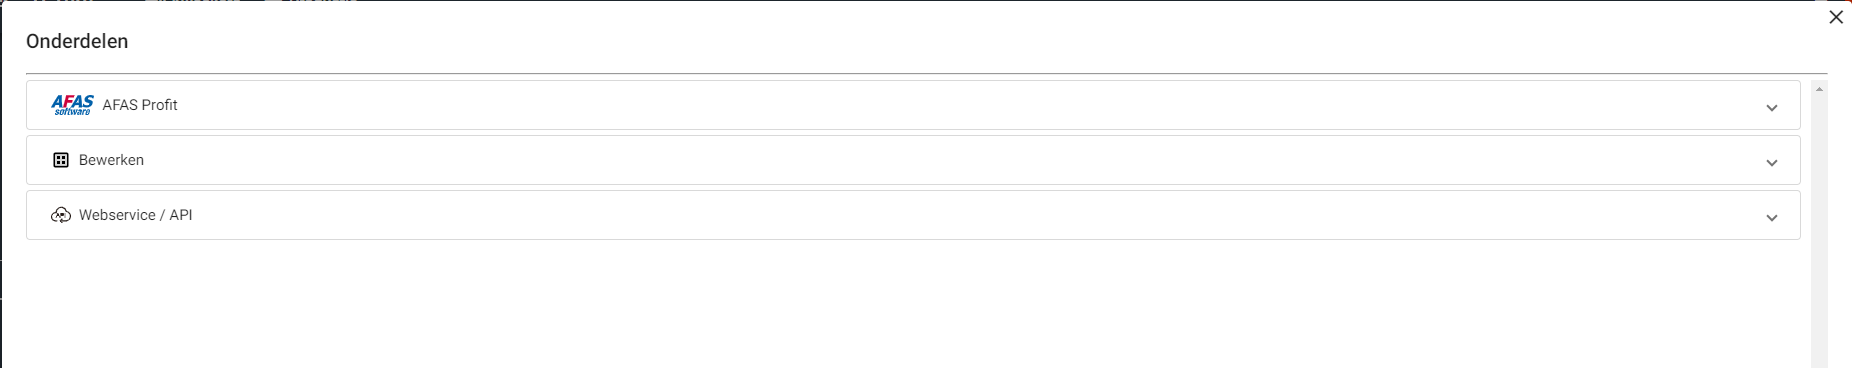The height and width of the screenshot is (368, 1852).
Task: Select the Bewerken label text
Action: (111, 160)
